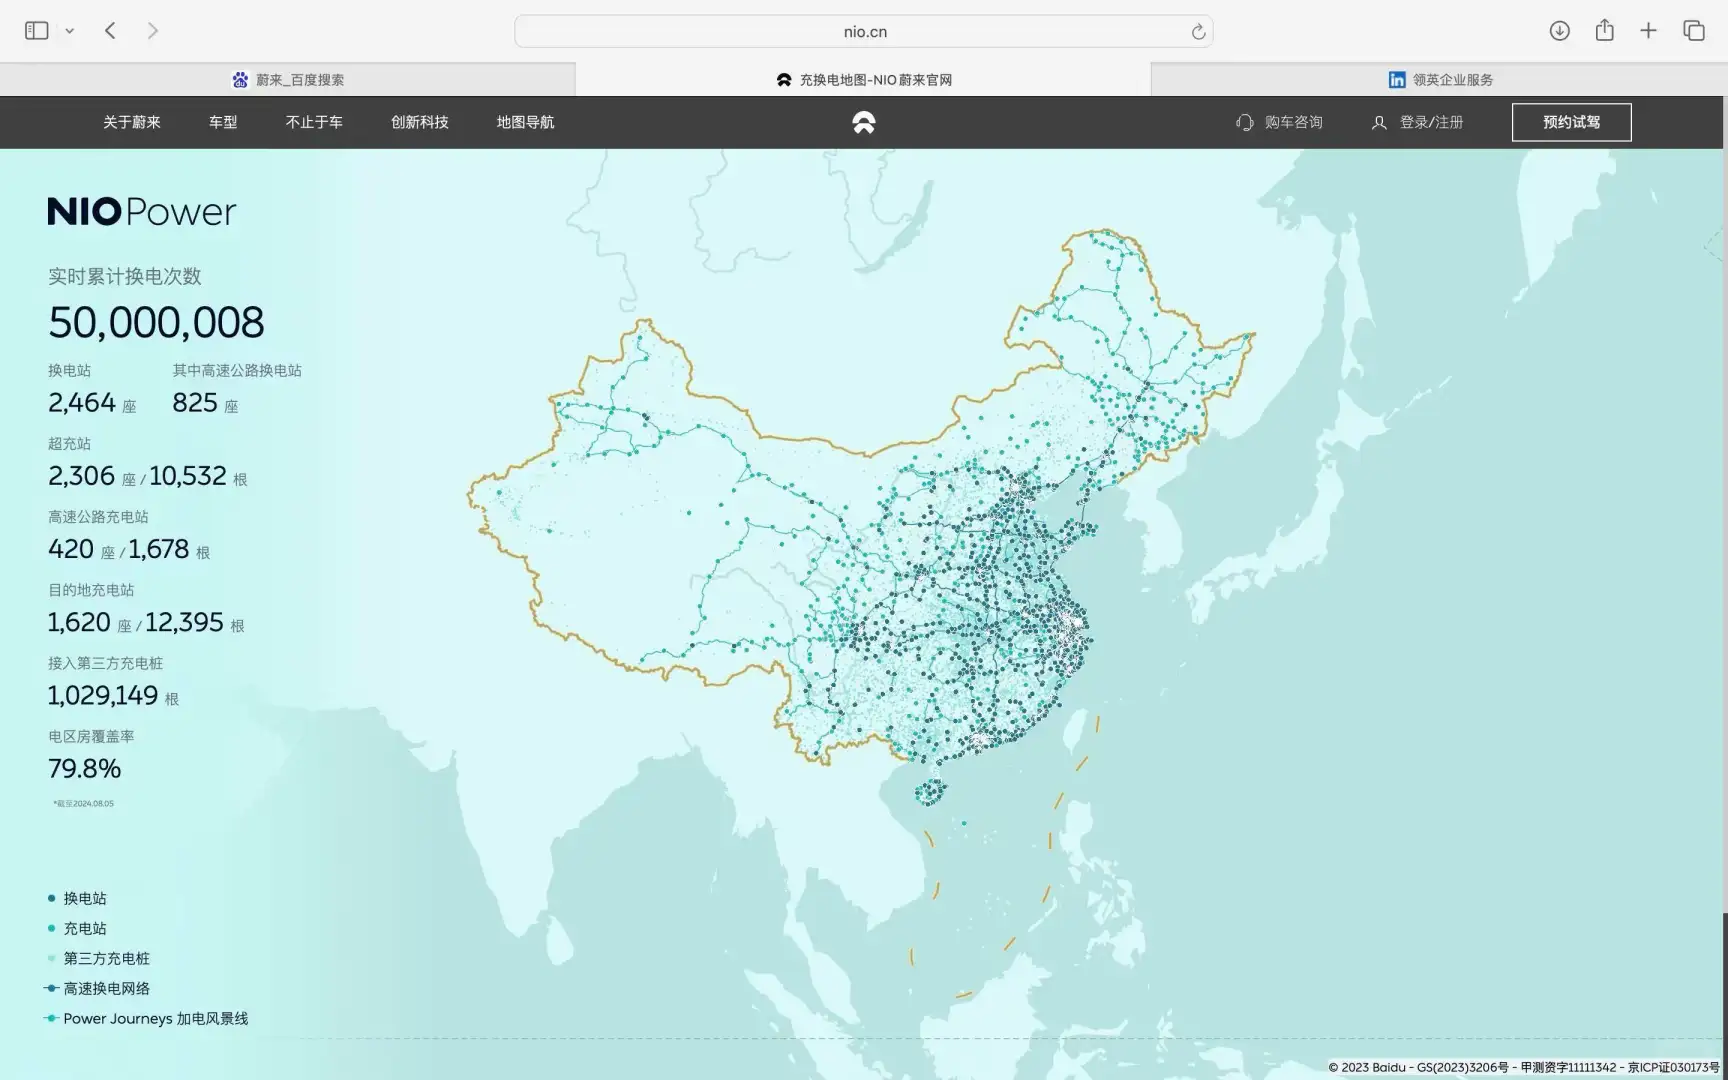Click the nio.cn address bar
Viewport: 1728px width, 1080px height.
(864, 31)
